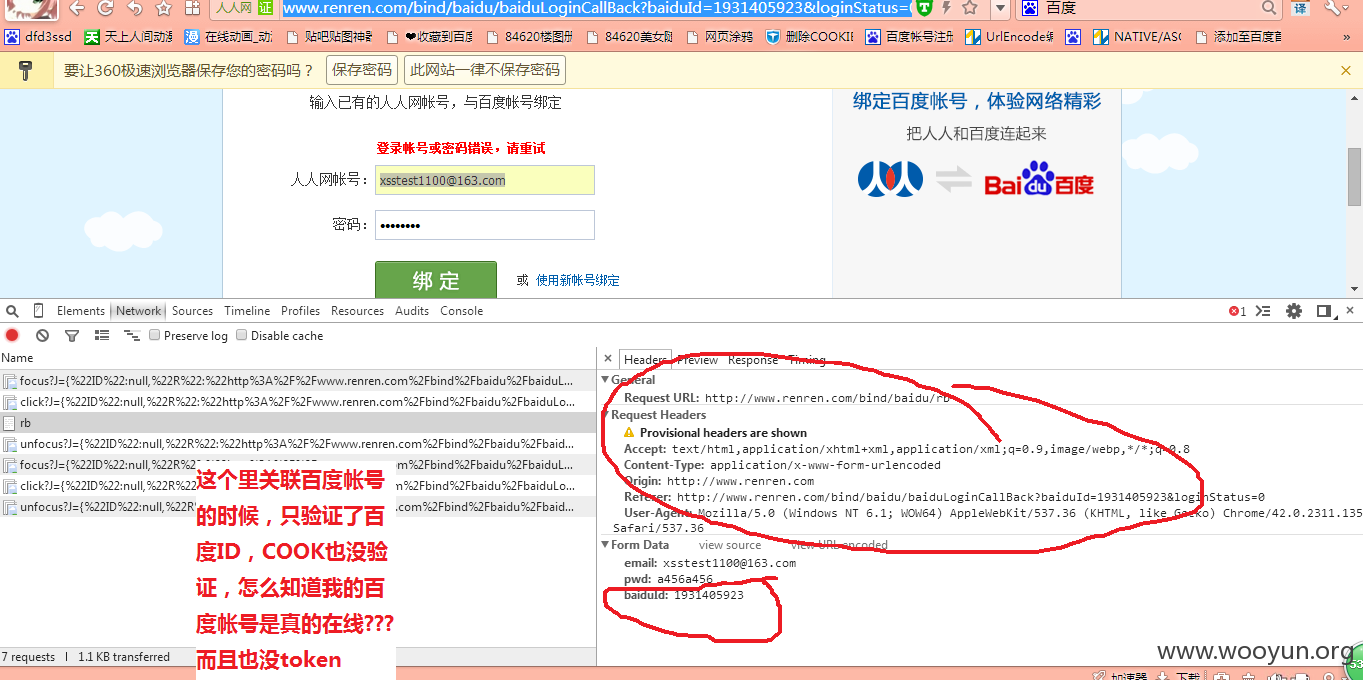This screenshot has height=680, width=1363.
Task: Collapse the General section
Action: (605, 380)
